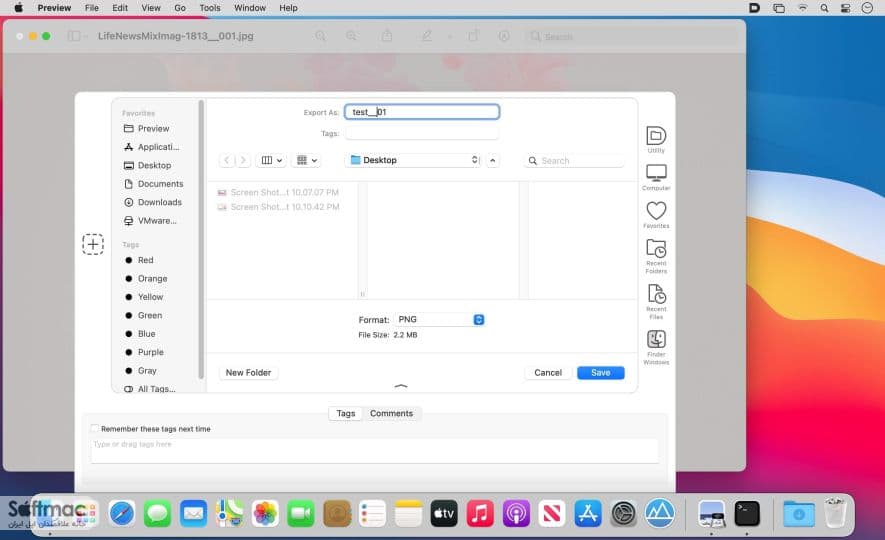Open Control Center in menu bar
The width and height of the screenshot is (885, 540).
[845, 8]
